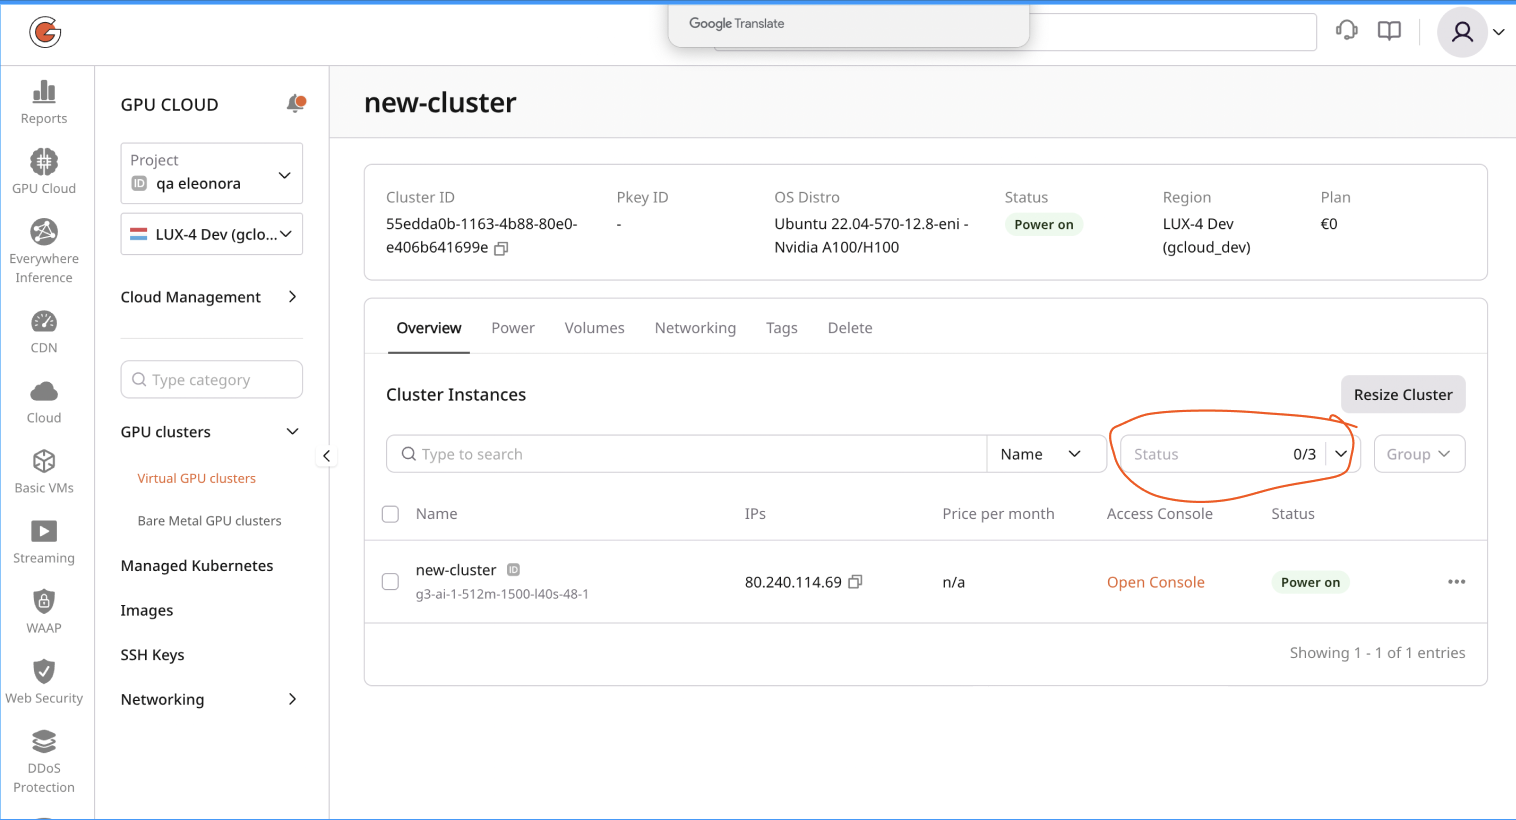1516x820 pixels.
Task: Open the Streaming section in the sidebar
Action: pos(43,540)
